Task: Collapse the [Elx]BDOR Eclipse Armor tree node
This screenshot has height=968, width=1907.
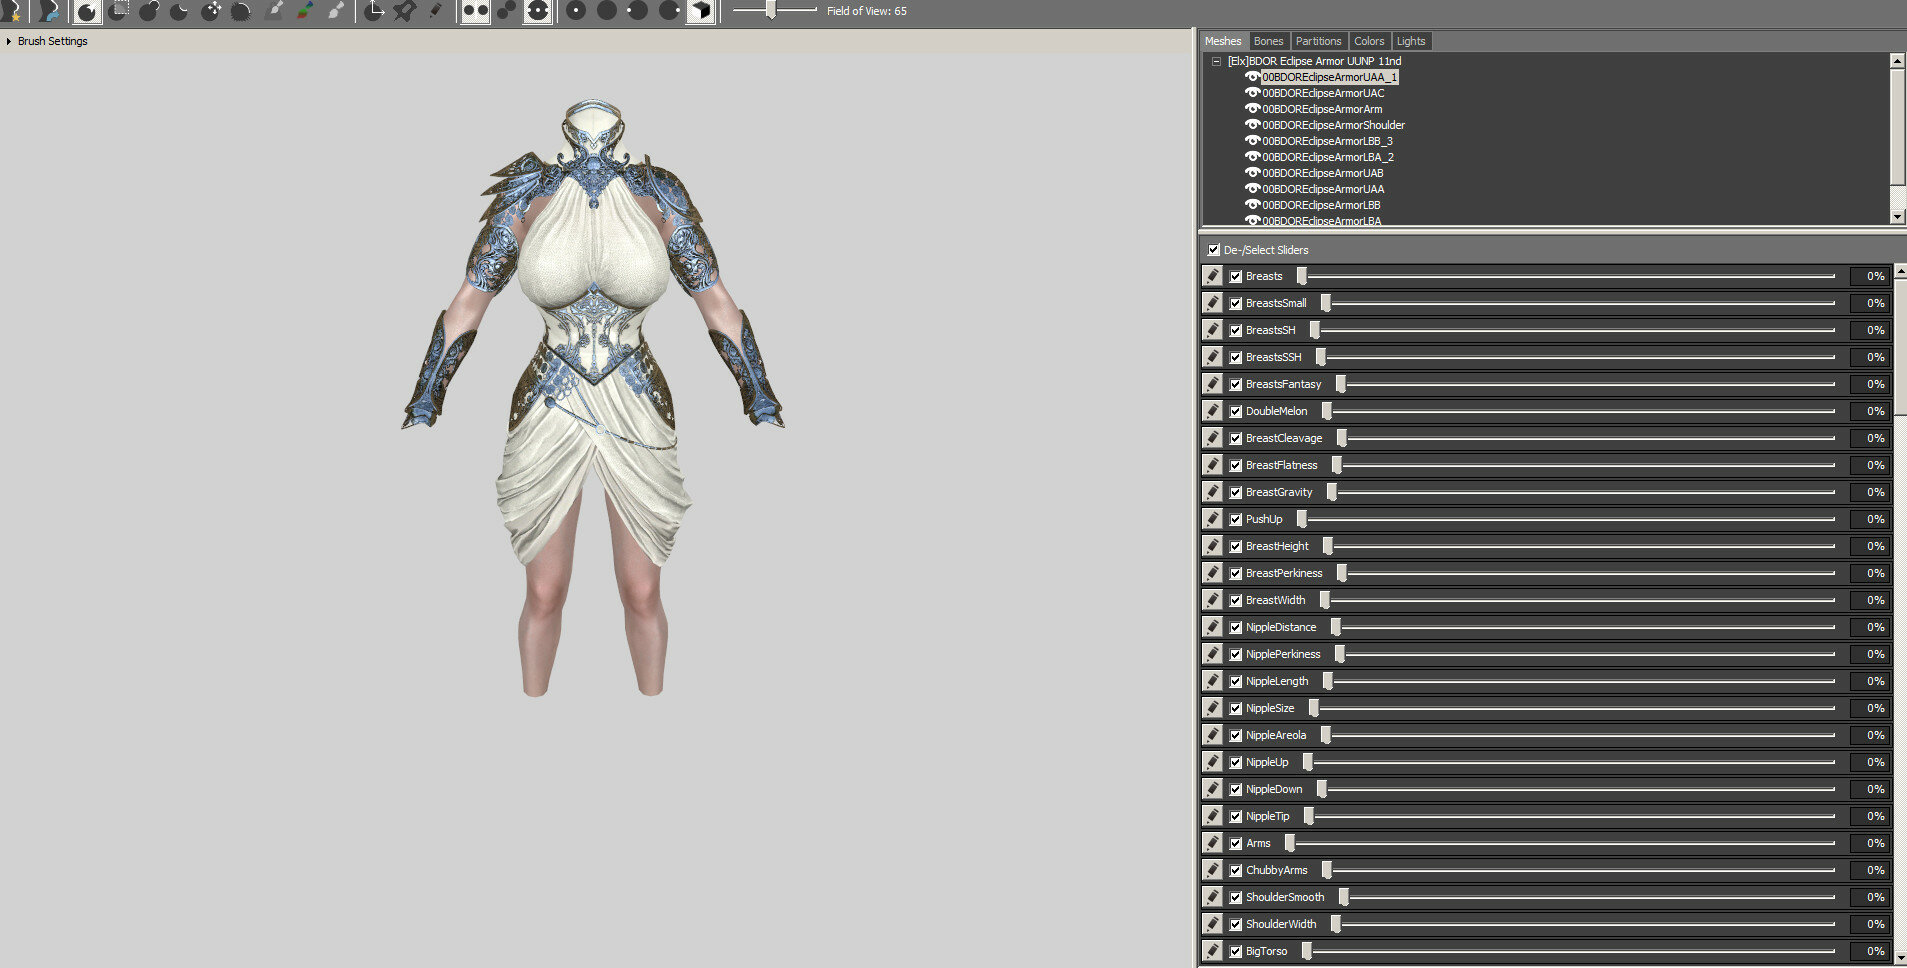Action: coord(1216,61)
